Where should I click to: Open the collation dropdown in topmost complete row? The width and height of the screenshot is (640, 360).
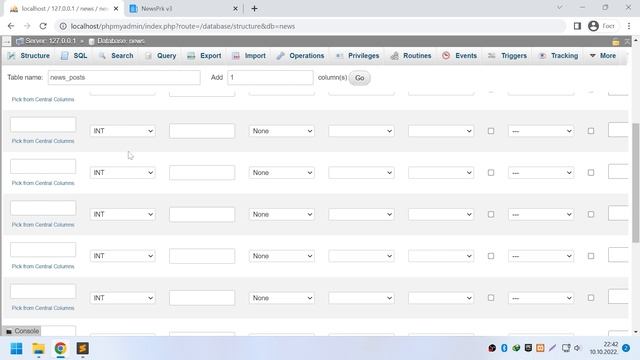[x=361, y=131]
